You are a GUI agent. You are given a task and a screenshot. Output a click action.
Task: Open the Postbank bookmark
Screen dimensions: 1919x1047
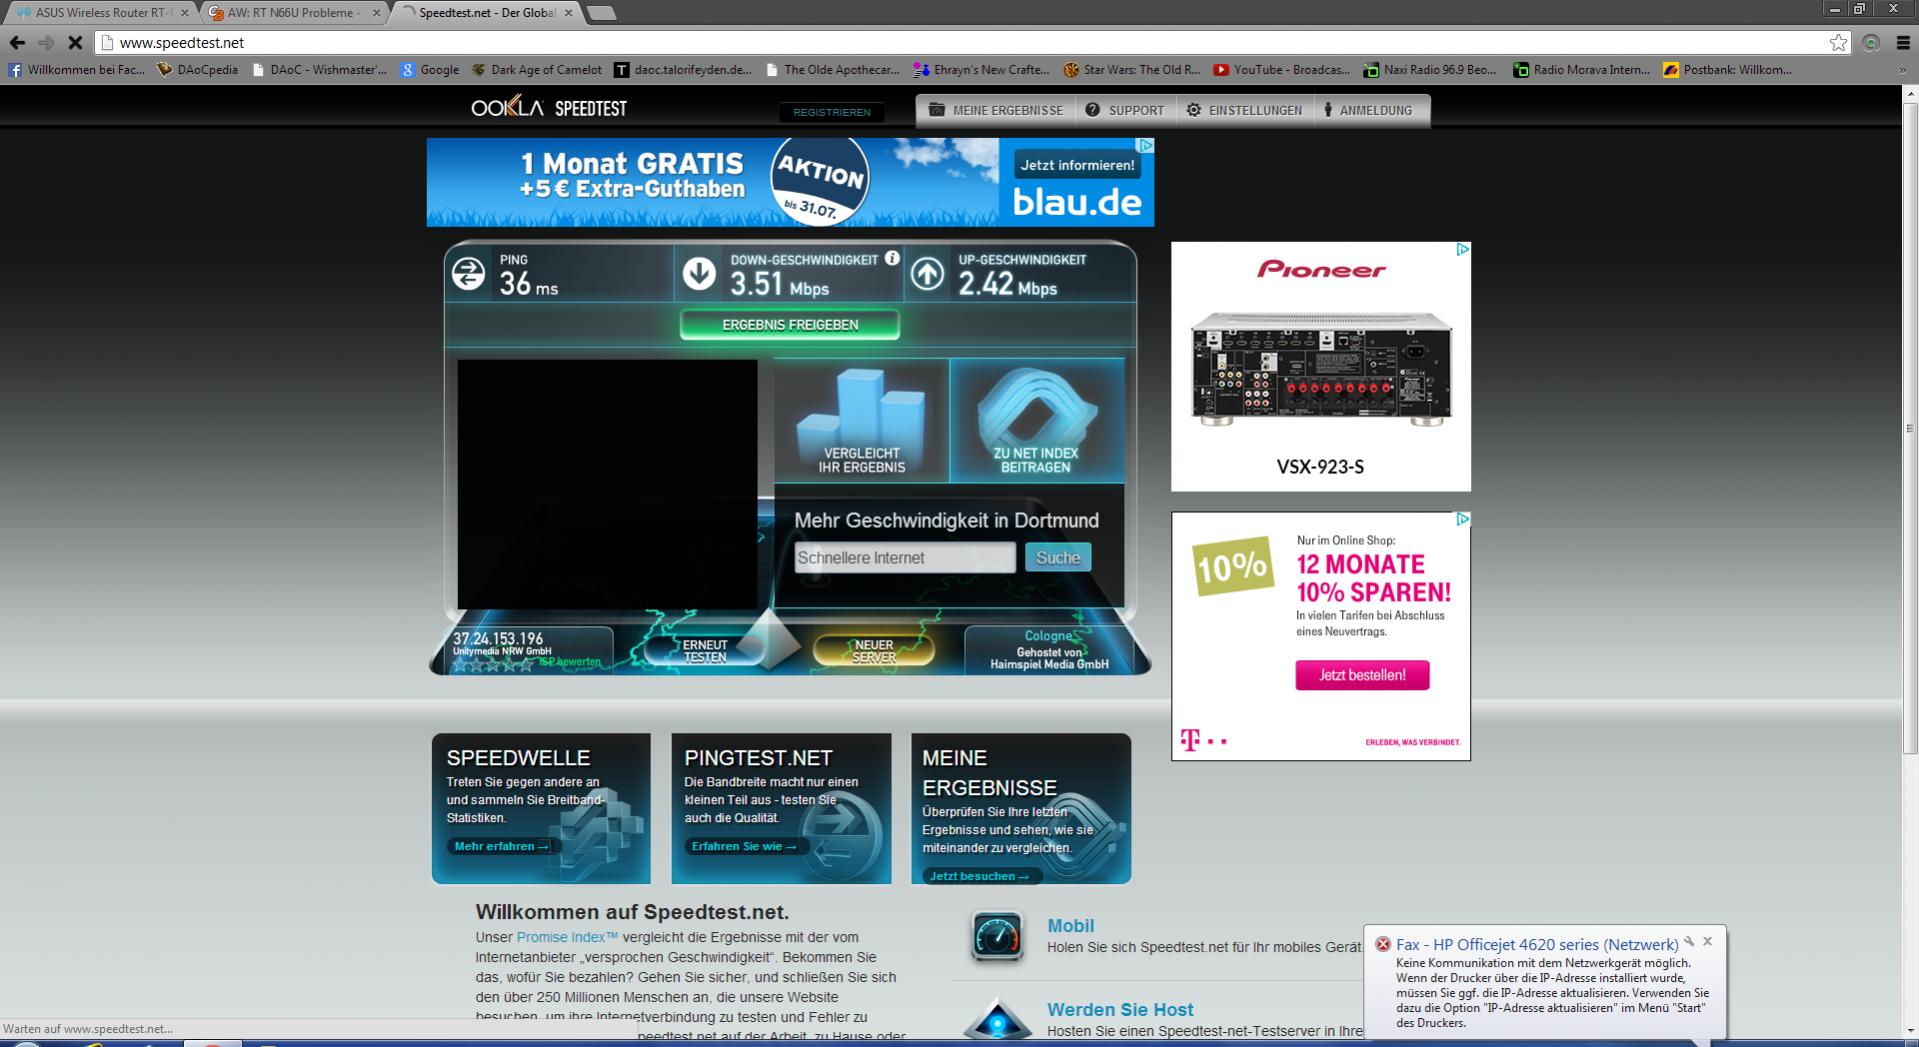1727,69
